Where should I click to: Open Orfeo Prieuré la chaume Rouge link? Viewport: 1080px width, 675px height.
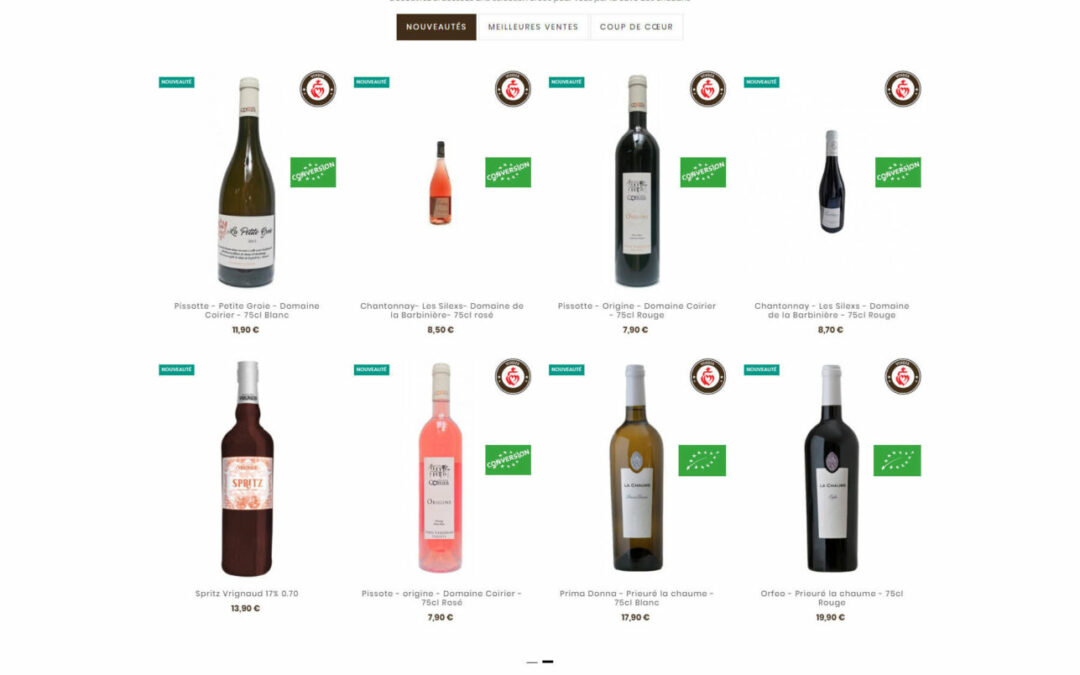click(x=831, y=598)
